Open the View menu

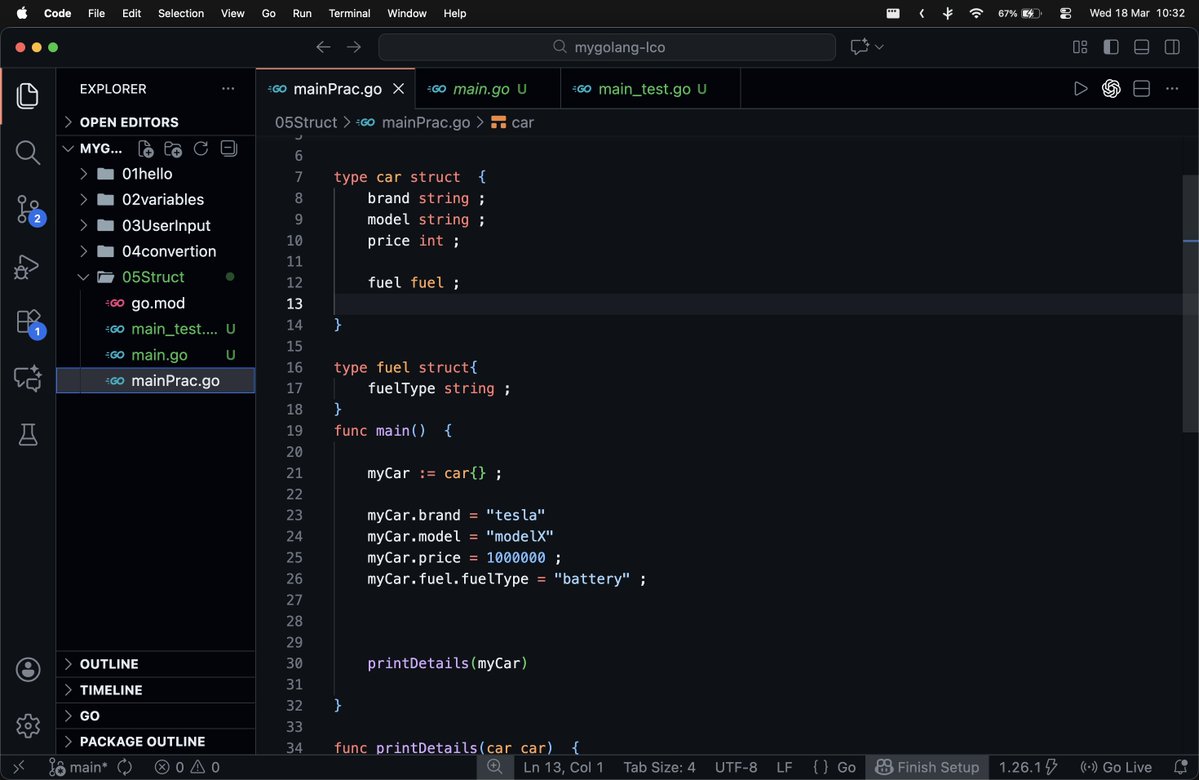click(x=232, y=13)
